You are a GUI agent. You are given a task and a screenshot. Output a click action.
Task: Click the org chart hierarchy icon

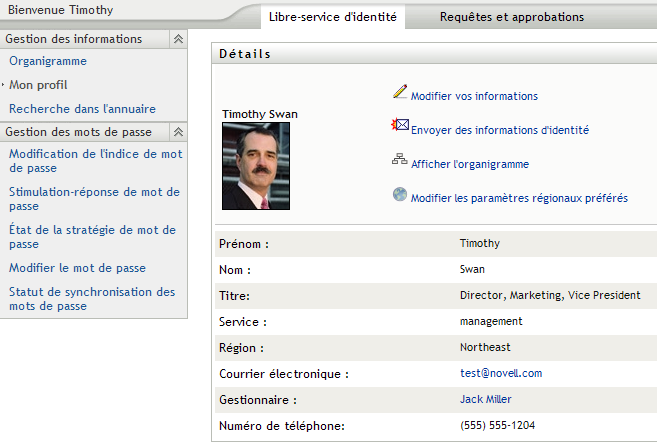point(400,159)
